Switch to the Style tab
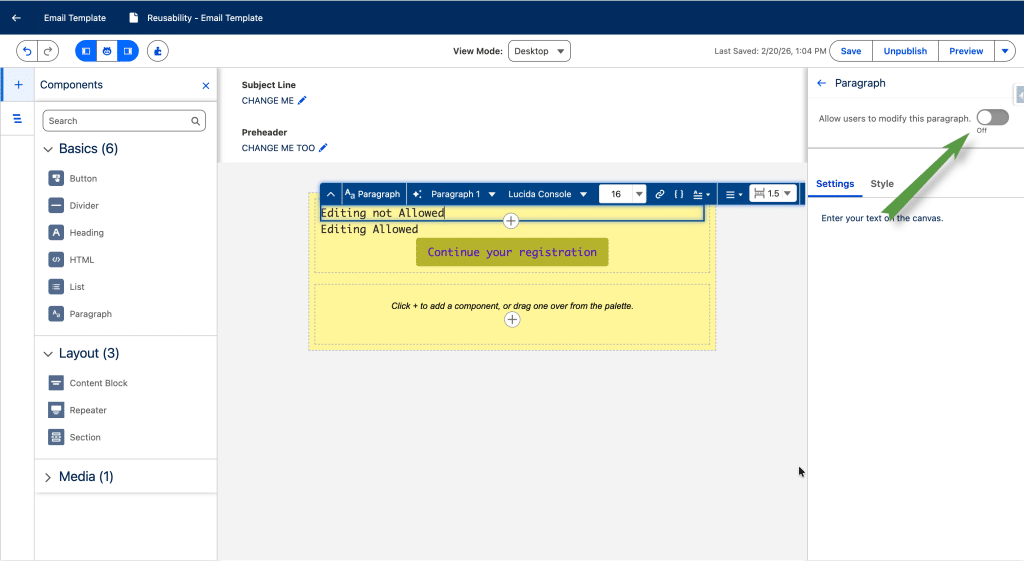1024x561 pixels. coord(881,184)
